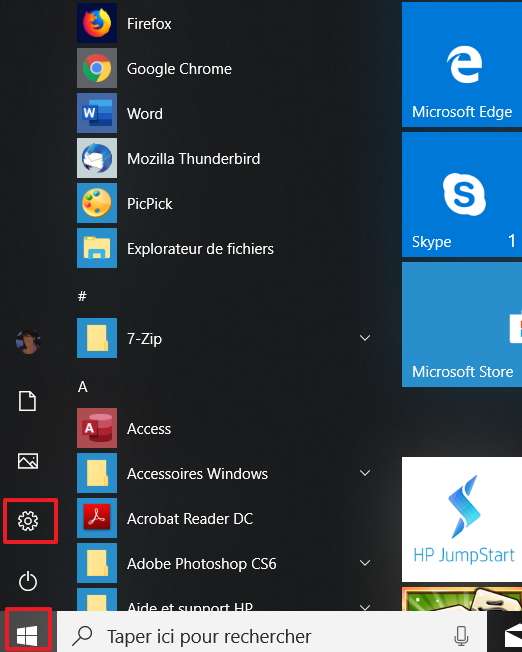Screen dimensions: 522x652
Task: Click the Windows Start button
Action: (27, 636)
